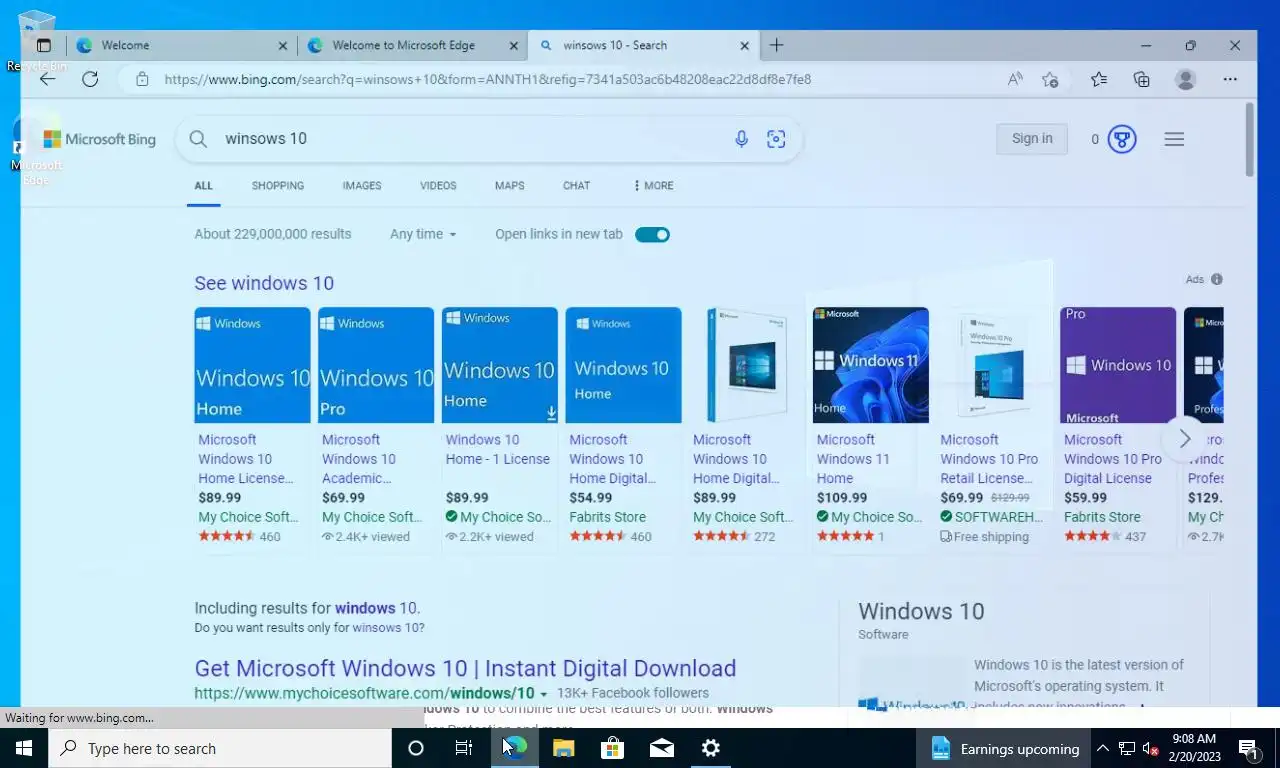Open Mail app from taskbar
This screenshot has height=768, width=1280.
point(661,748)
